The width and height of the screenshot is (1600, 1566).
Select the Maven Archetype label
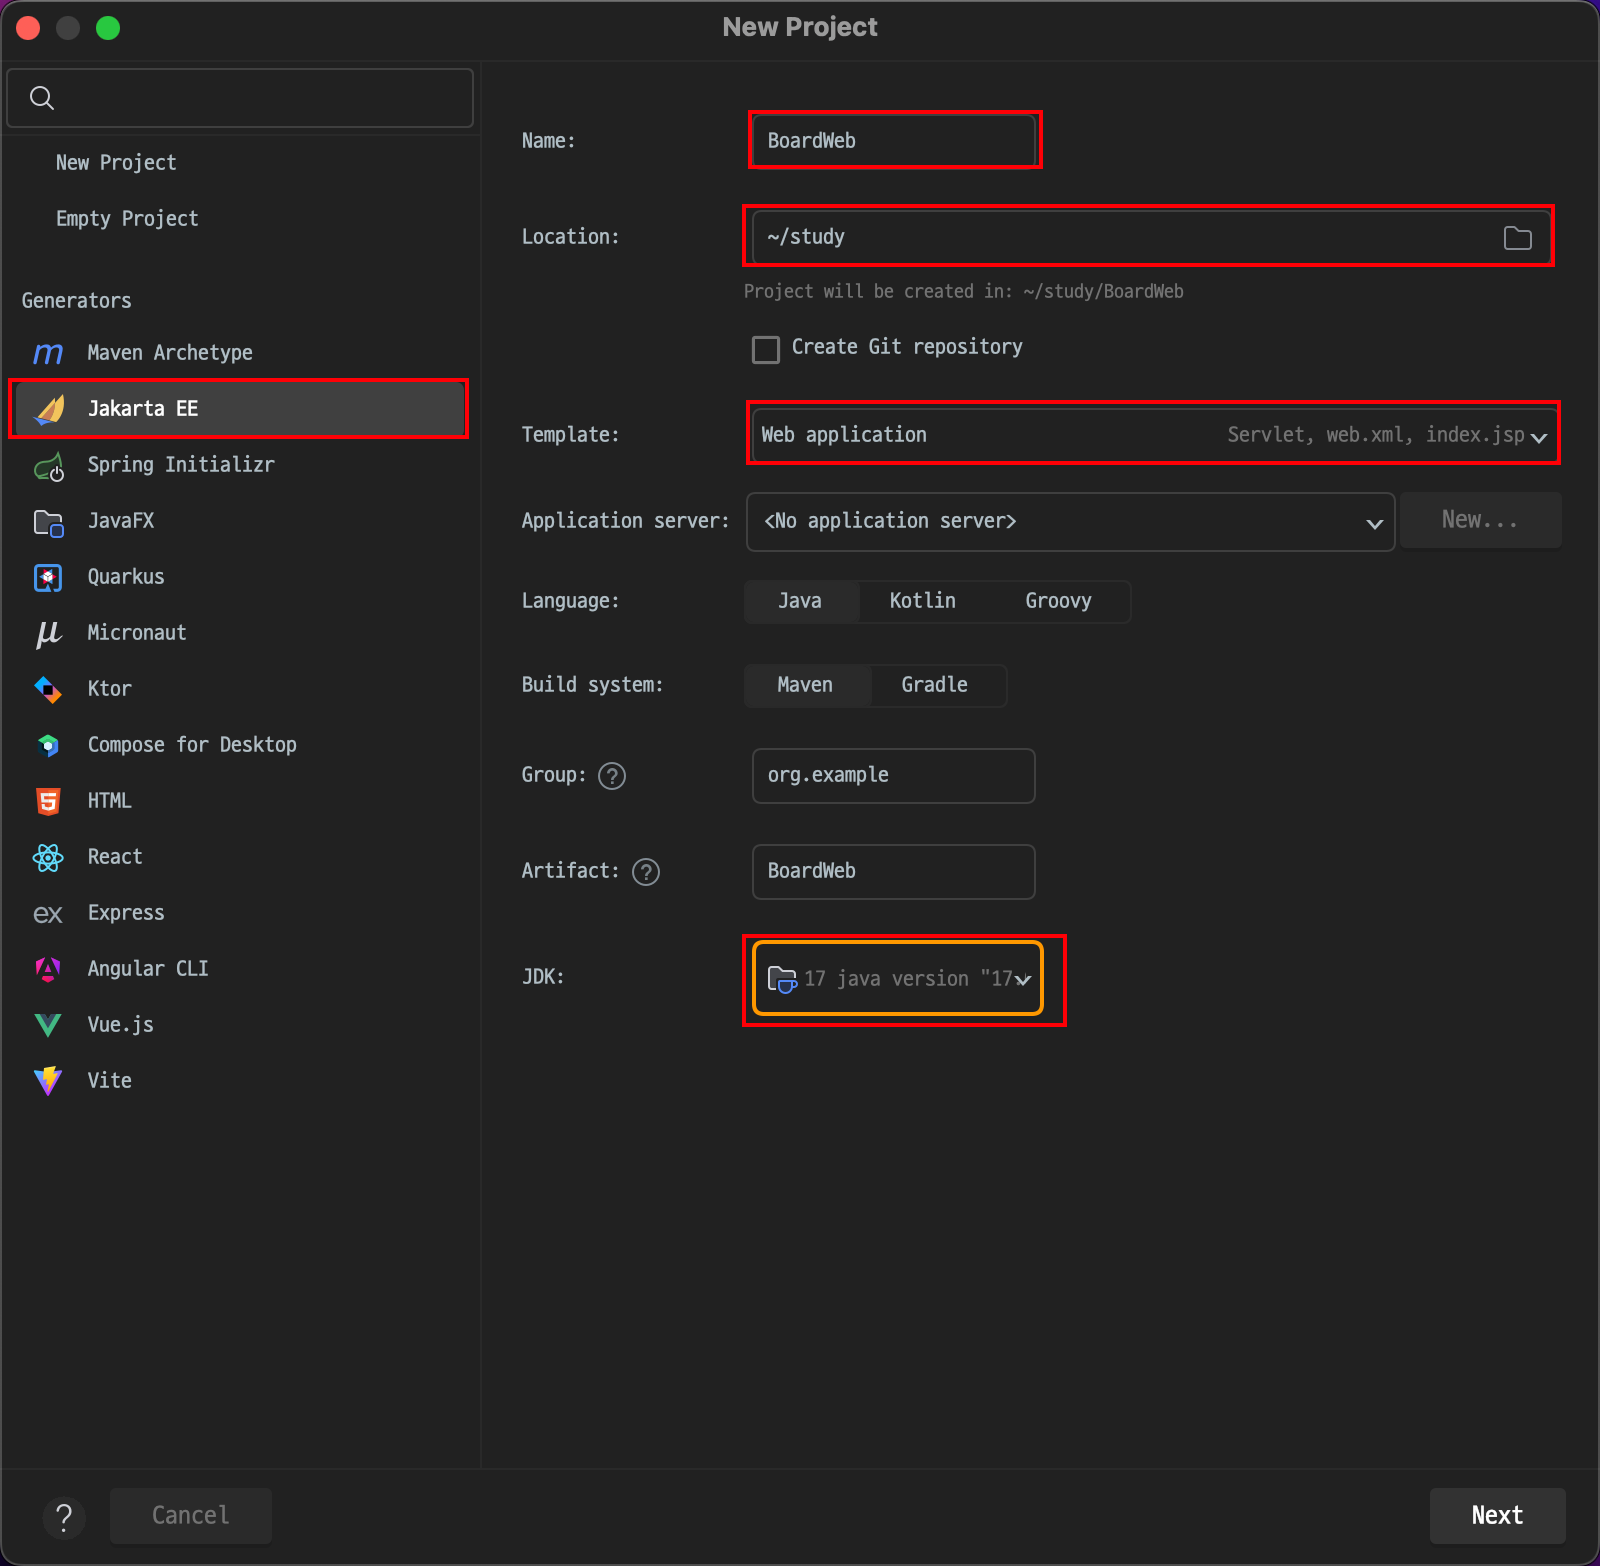[170, 353]
